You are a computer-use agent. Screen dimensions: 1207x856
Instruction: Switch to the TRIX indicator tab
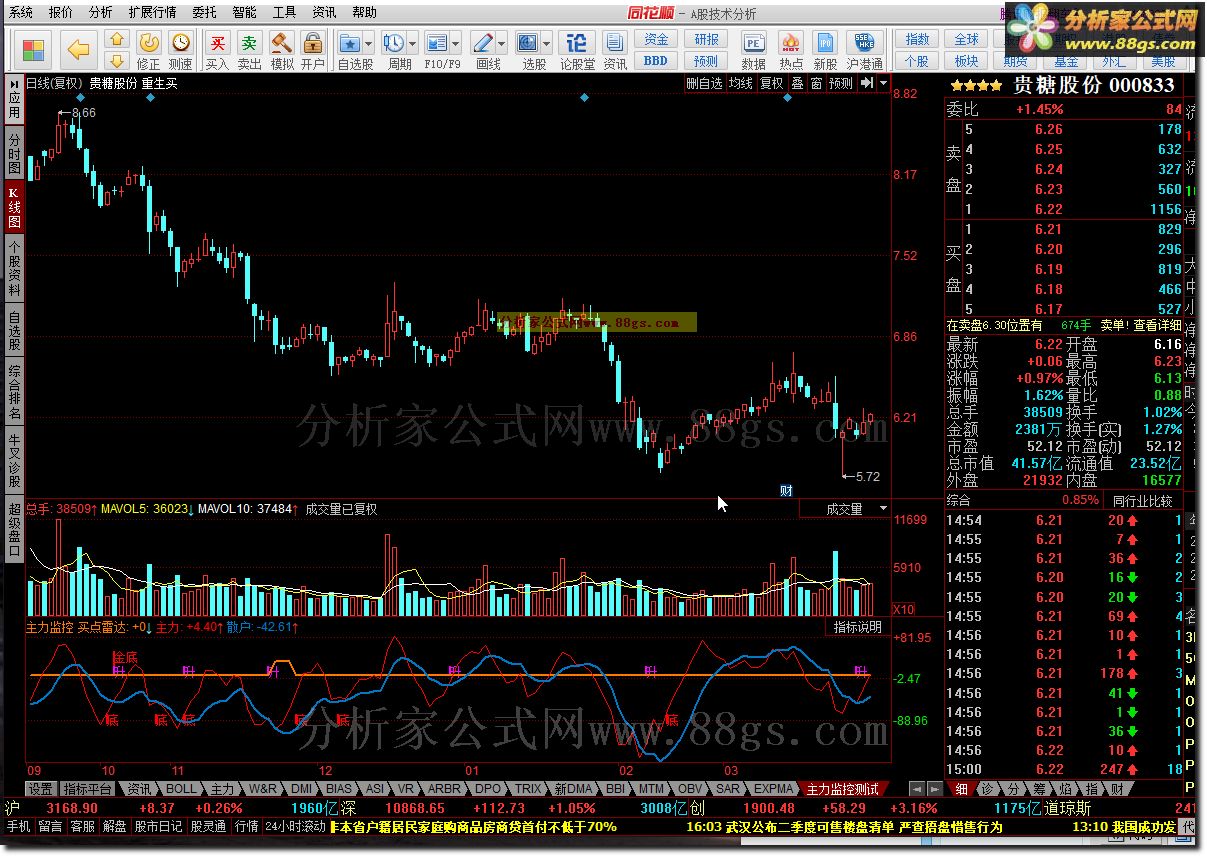tap(526, 789)
